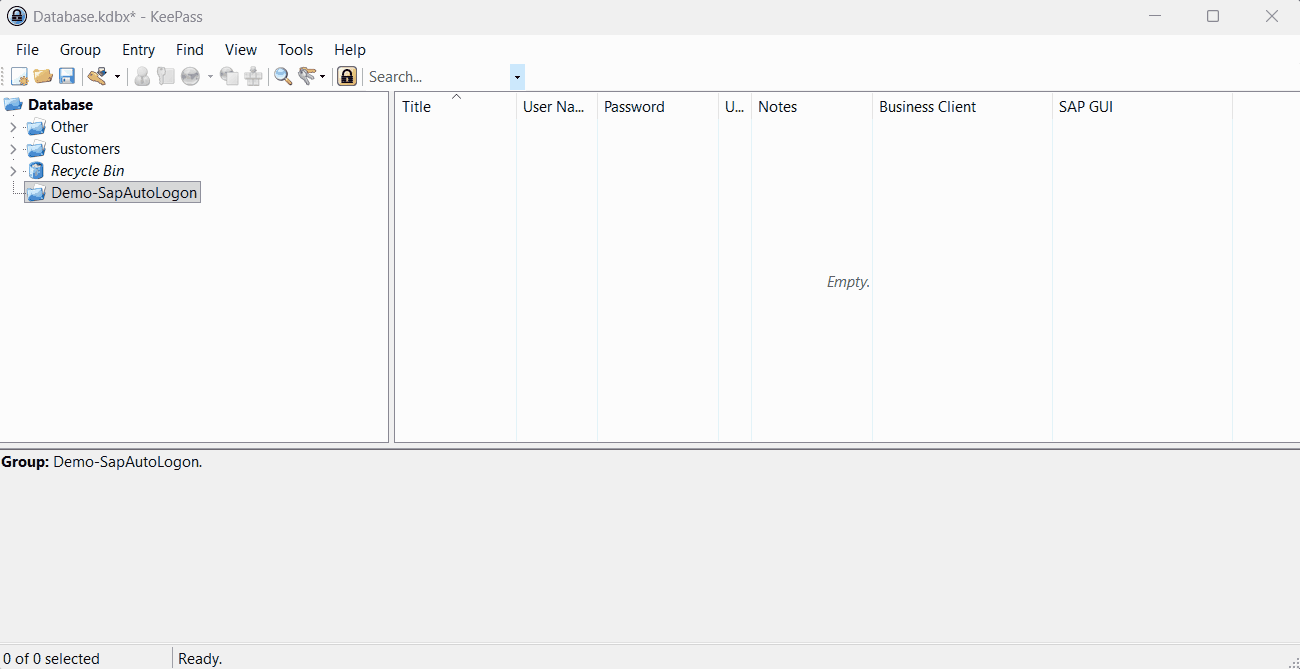Image resolution: width=1300 pixels, height=669 pixels.
Task: Sort by the Password column header
Action: (658, 107)
